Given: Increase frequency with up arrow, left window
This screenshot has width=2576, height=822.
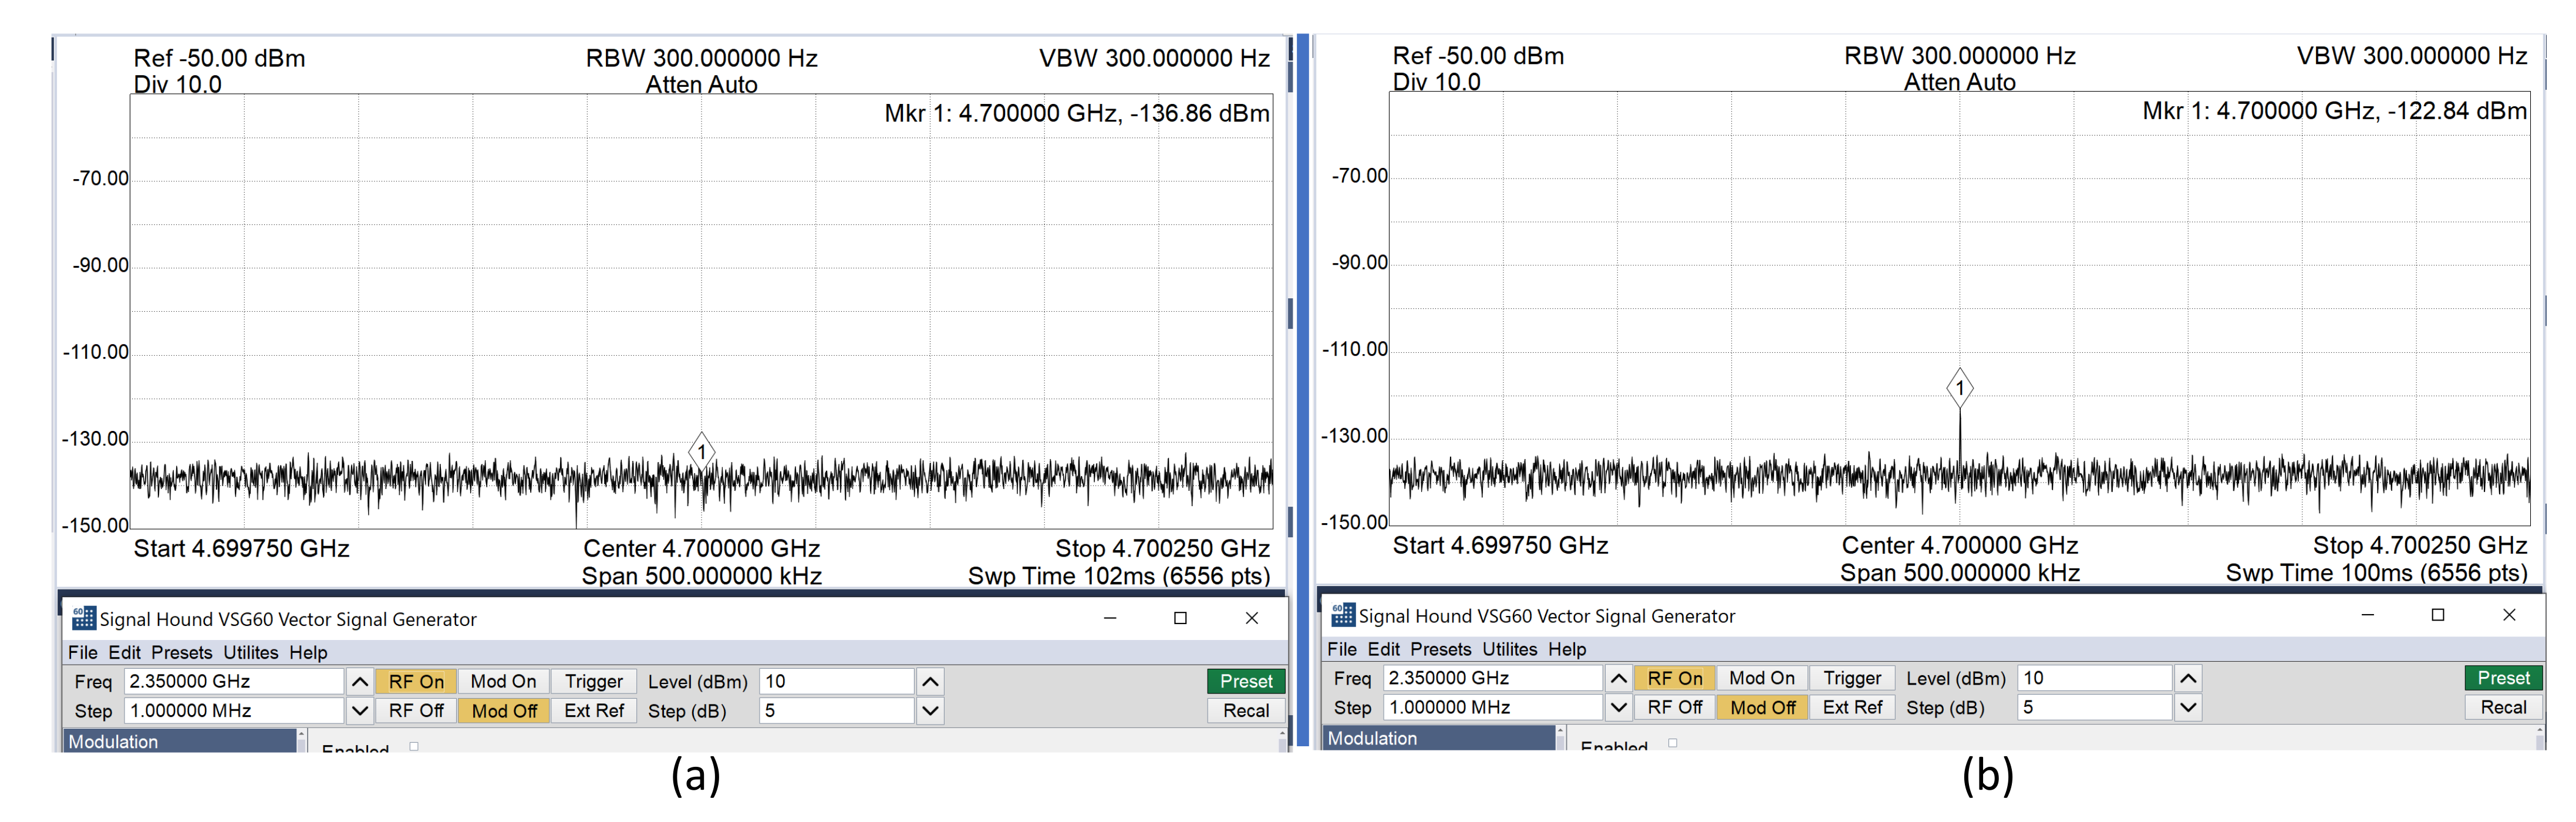Looking at the screenshot, I should click(x=360, y=681).
